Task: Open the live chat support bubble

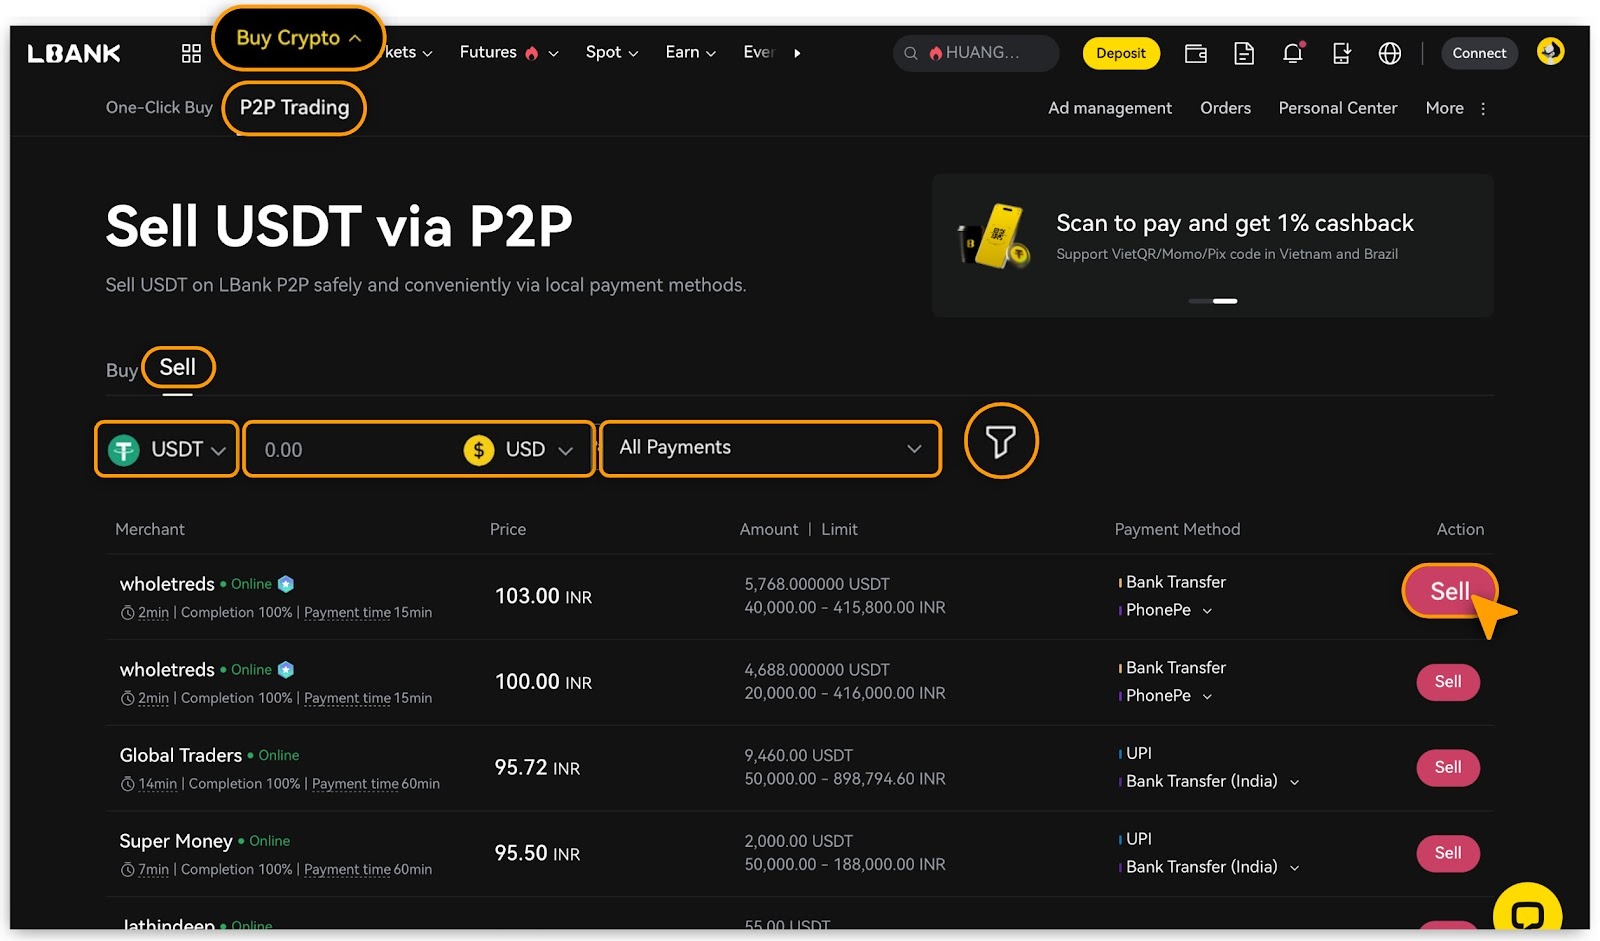Action: tap(1527, 914)
